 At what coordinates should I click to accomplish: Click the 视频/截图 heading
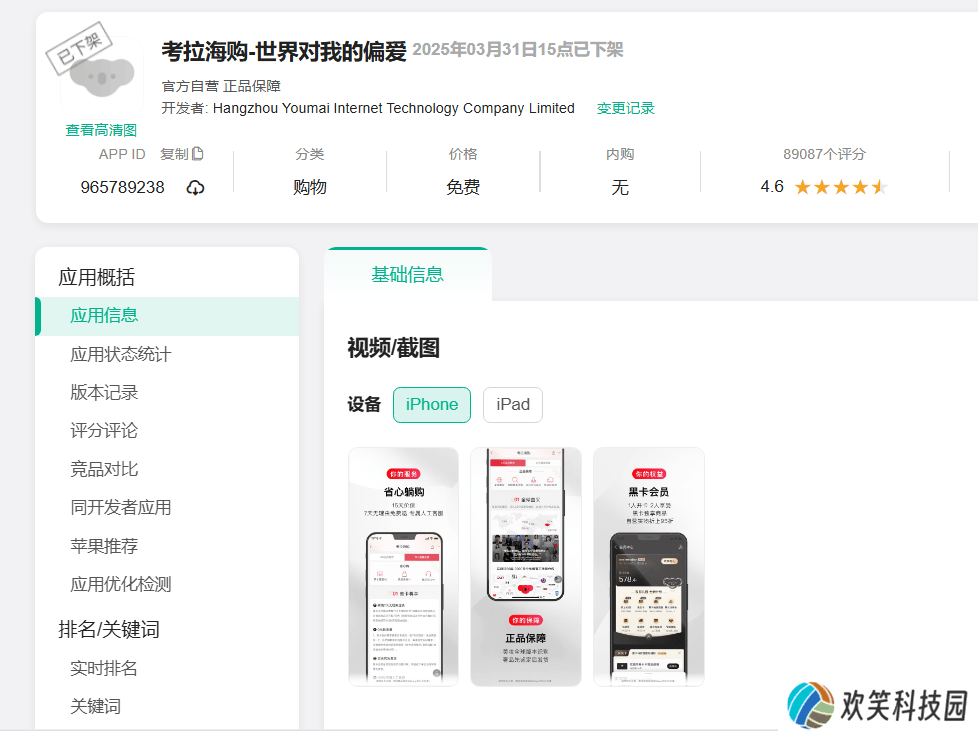[394, 348]
